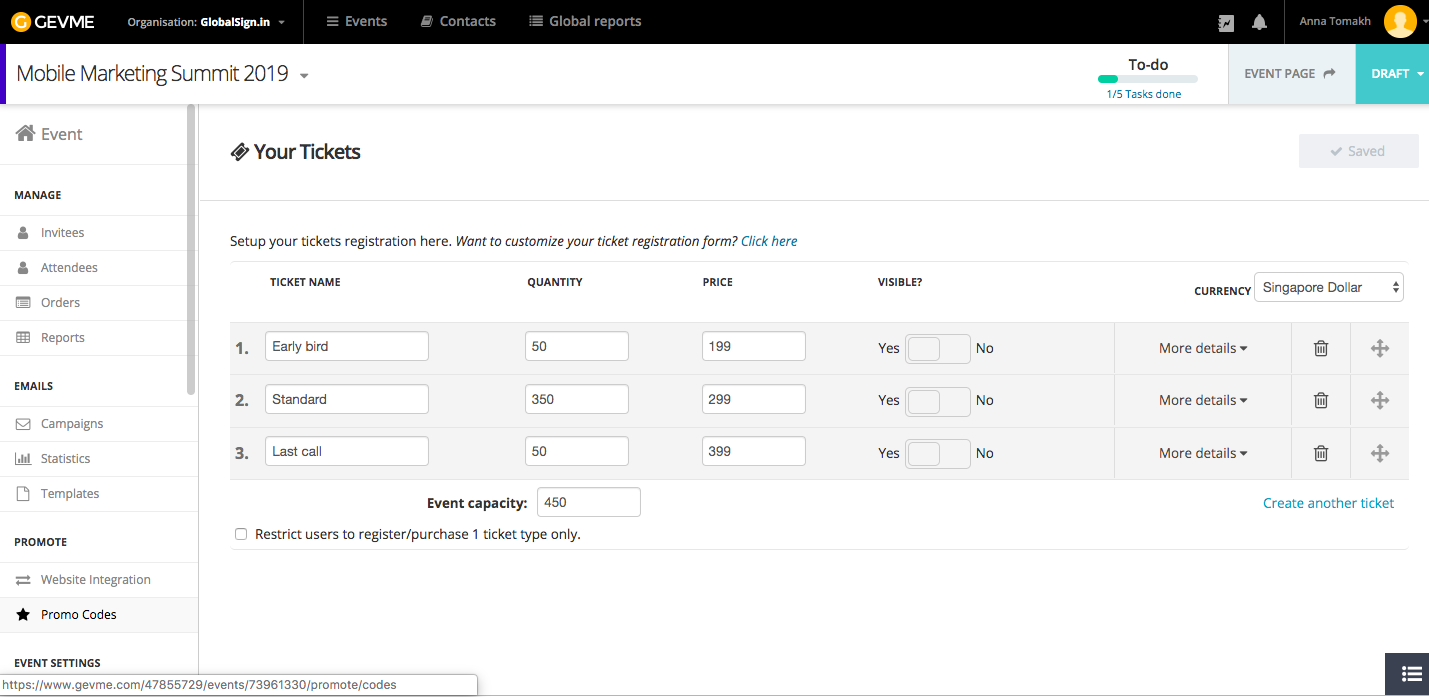Click the move handle icon for Early bird
Screen dimensions: 1429x697
coord(1380,348)
